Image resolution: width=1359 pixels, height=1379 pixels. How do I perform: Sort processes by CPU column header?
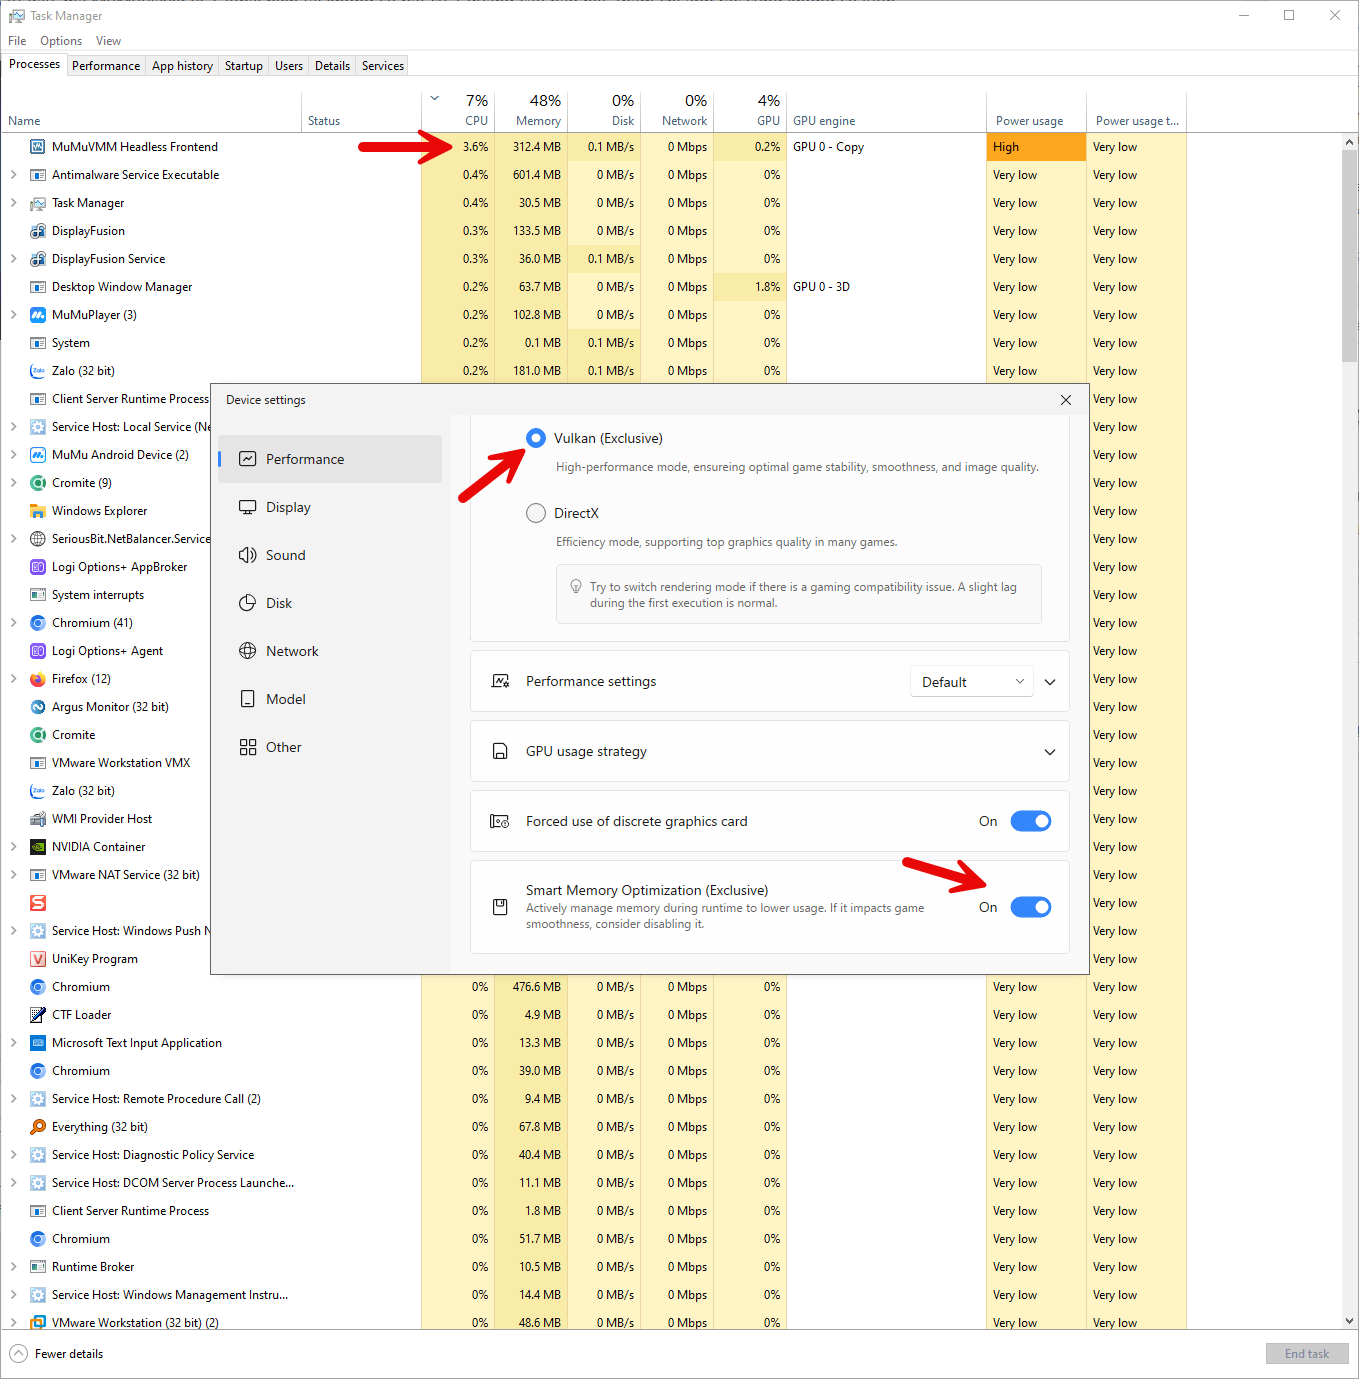pos(458,111)
